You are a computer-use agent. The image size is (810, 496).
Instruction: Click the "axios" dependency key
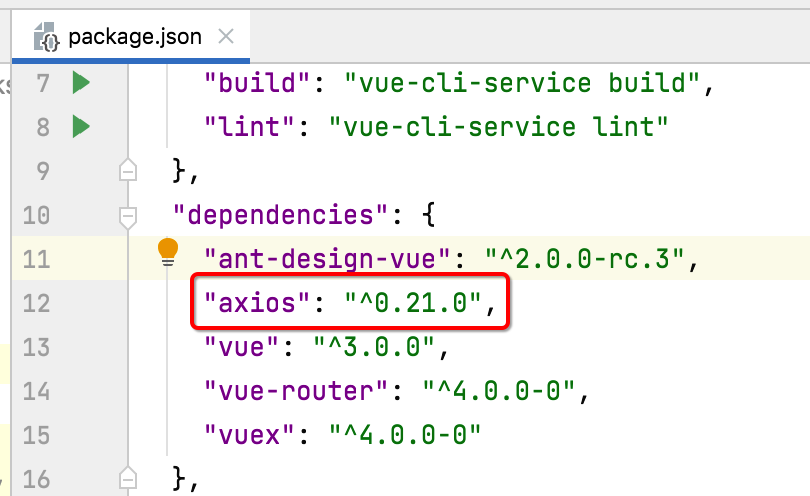click(257, 302)
